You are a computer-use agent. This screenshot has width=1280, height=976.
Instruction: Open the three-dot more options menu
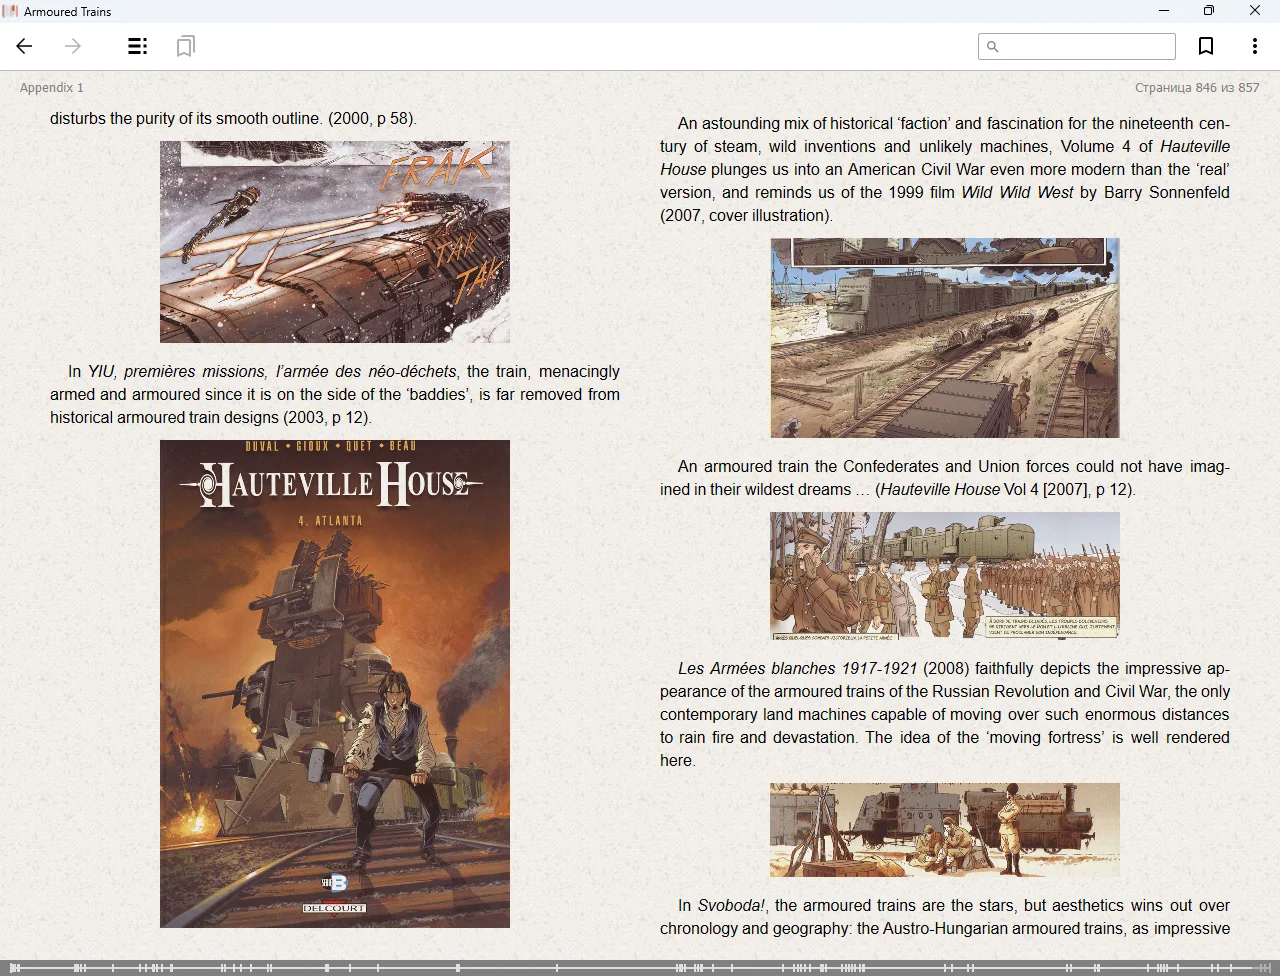click(1254, 46)
